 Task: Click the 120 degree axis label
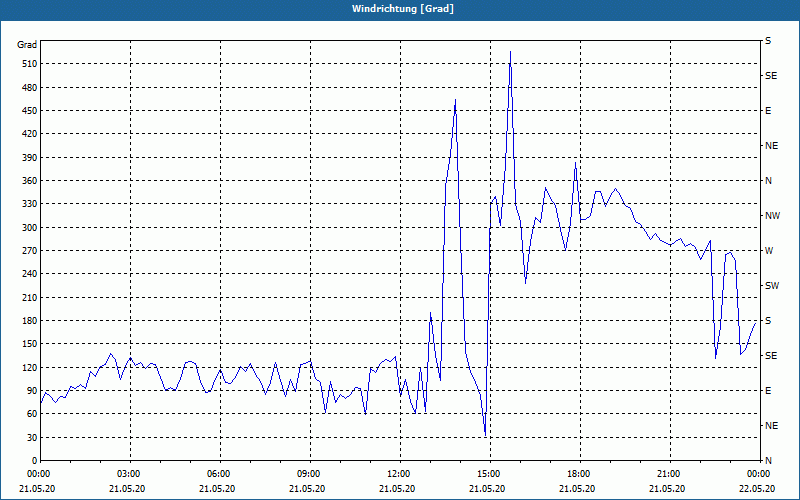pyautogui.click(x=31, y=367)
